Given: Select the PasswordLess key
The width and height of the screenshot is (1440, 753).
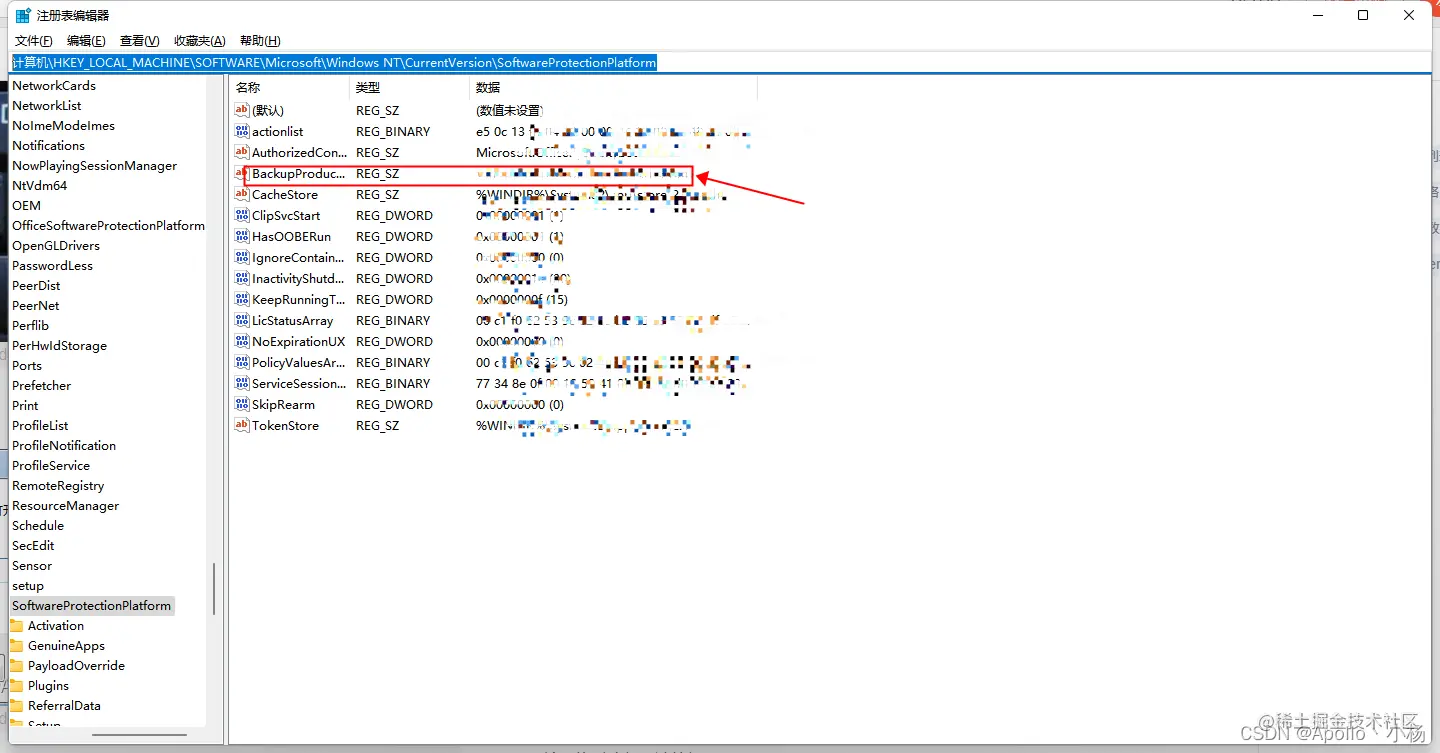Looking at the screenshot, I should 52,265.
